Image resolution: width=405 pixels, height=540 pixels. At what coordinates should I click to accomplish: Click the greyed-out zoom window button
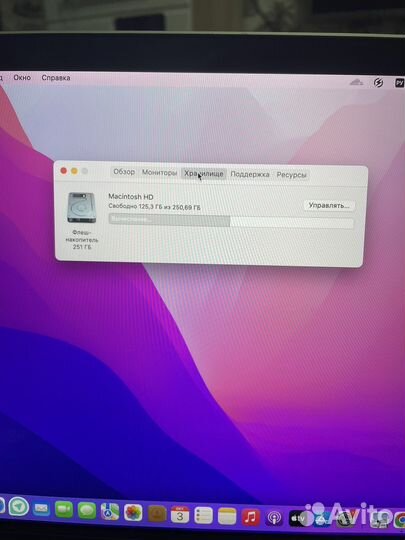[x=84, y=171]
